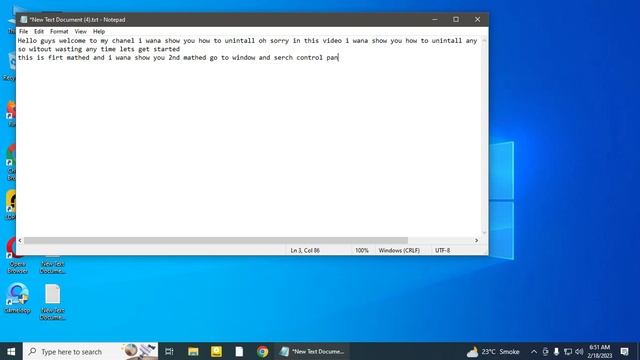Open File Explorer from the taskbar
Image resolution: width=640 pixels, height=360 pixels.
tap(193, 351)
